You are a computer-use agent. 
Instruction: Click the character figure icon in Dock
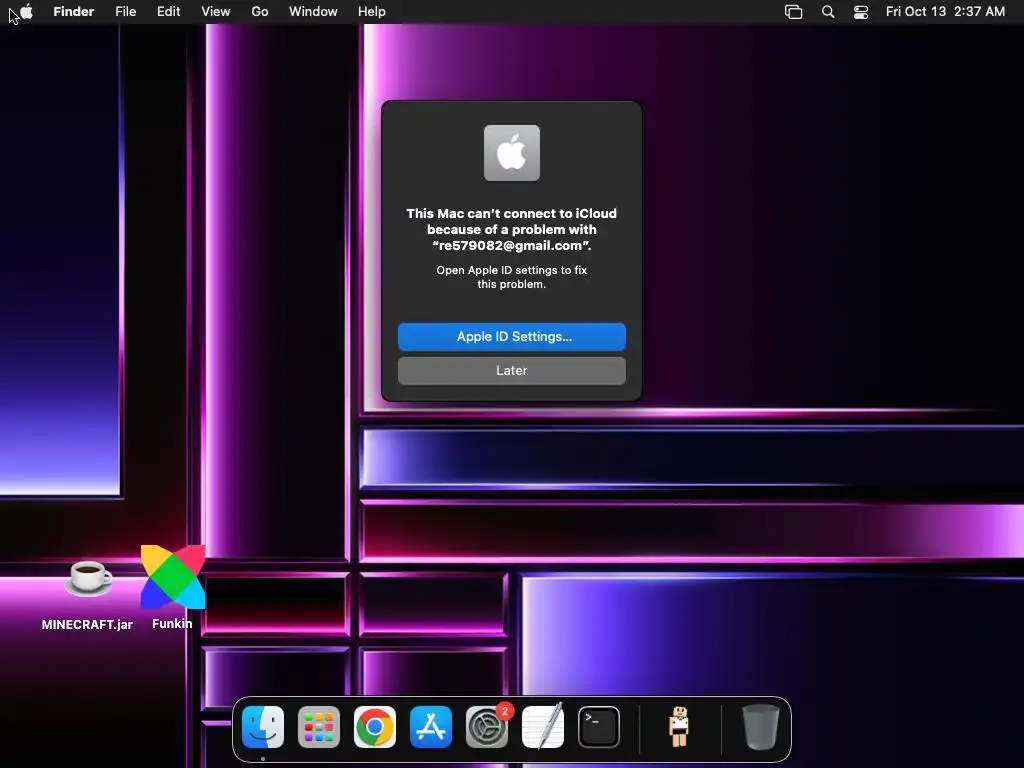pos(679,726)
